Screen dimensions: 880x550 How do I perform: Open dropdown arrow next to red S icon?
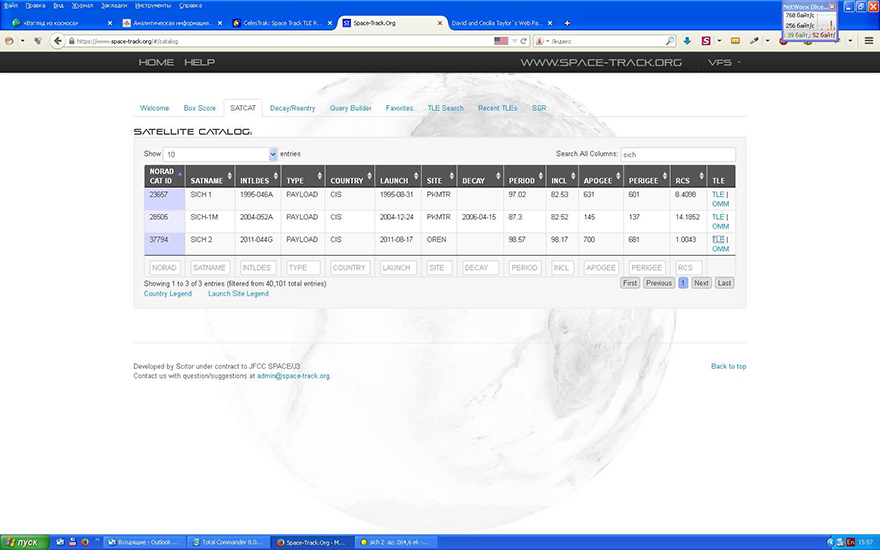point(719,41)
